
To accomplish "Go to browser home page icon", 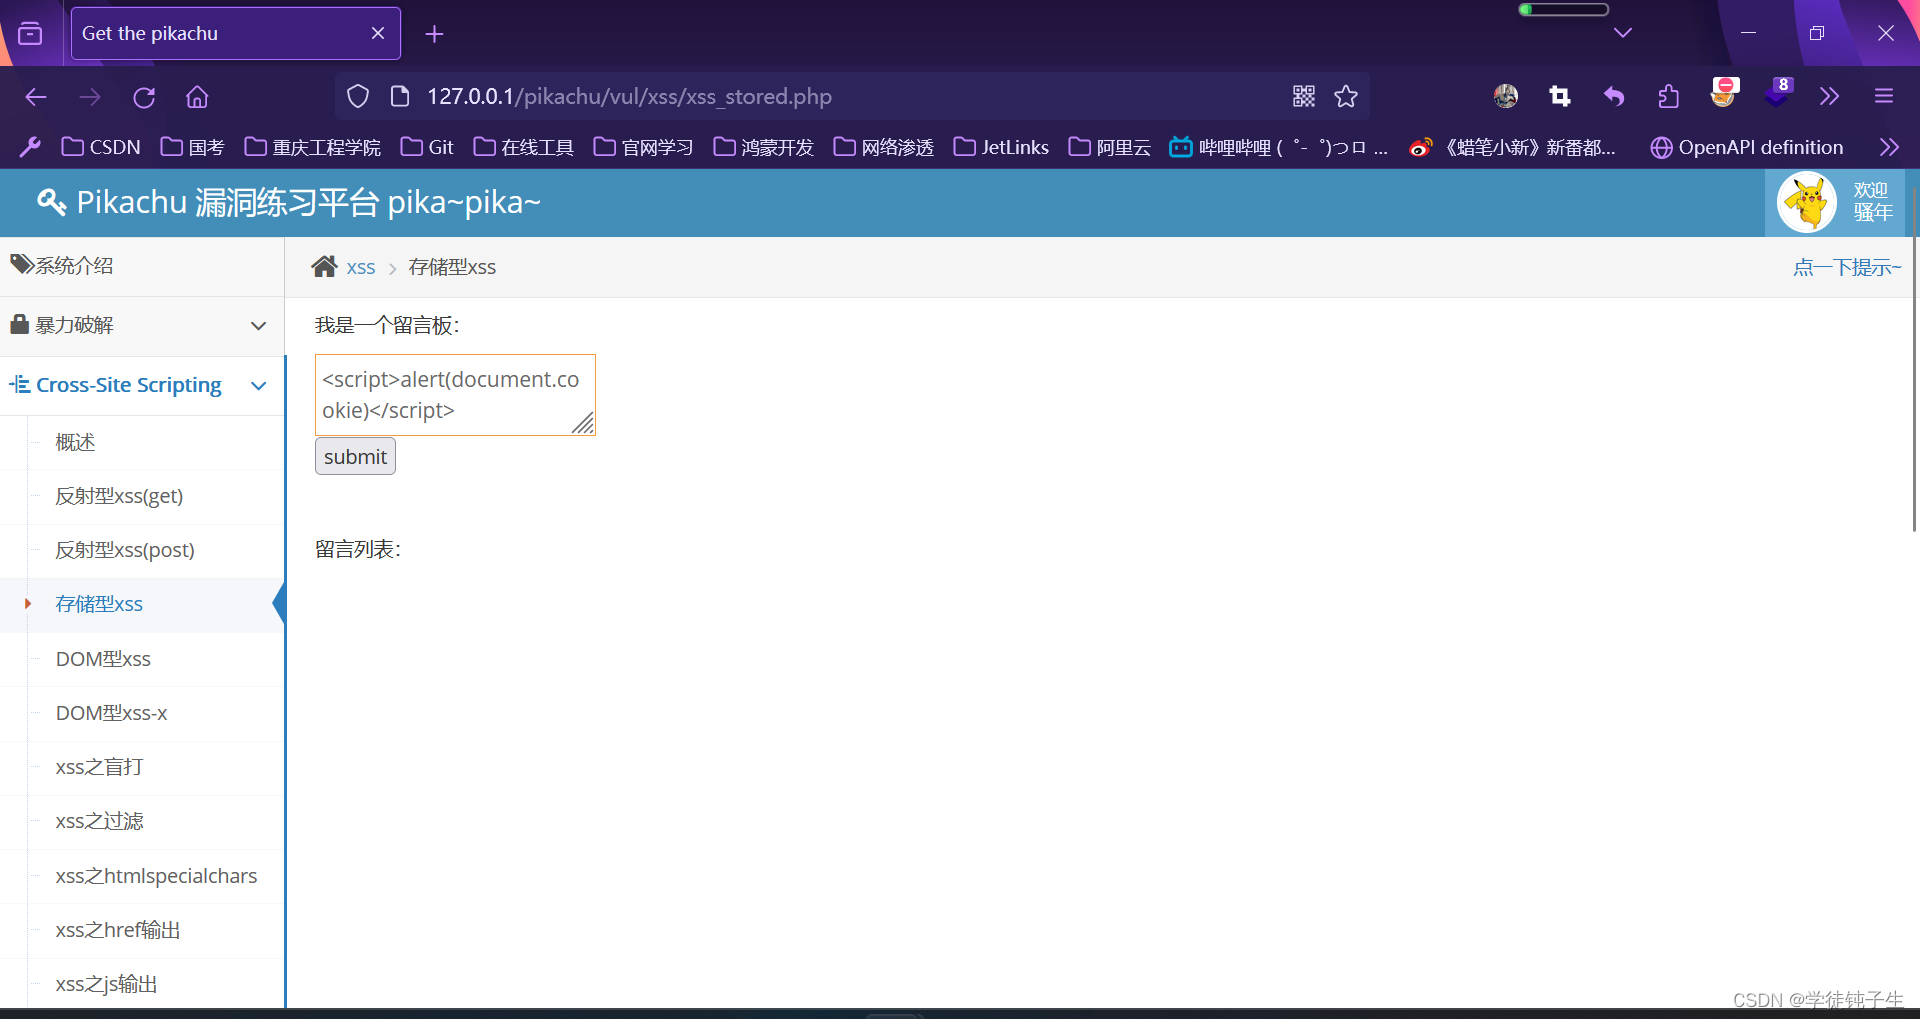I will pos(197,97).
